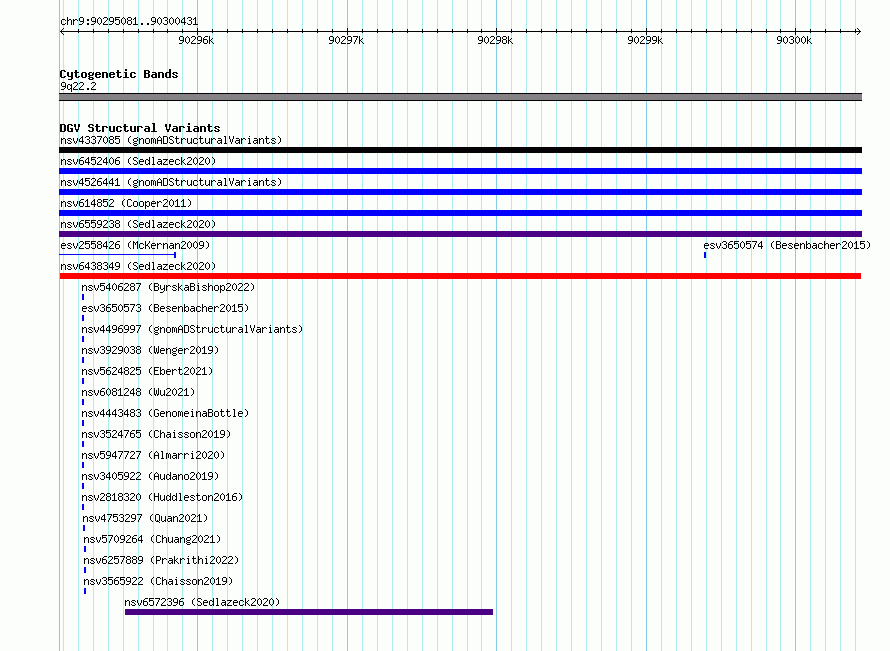The height and width of the screenshot is (651, 890).
Task: Select the red nsv6438349 variant bar
Action: point(460,276)
